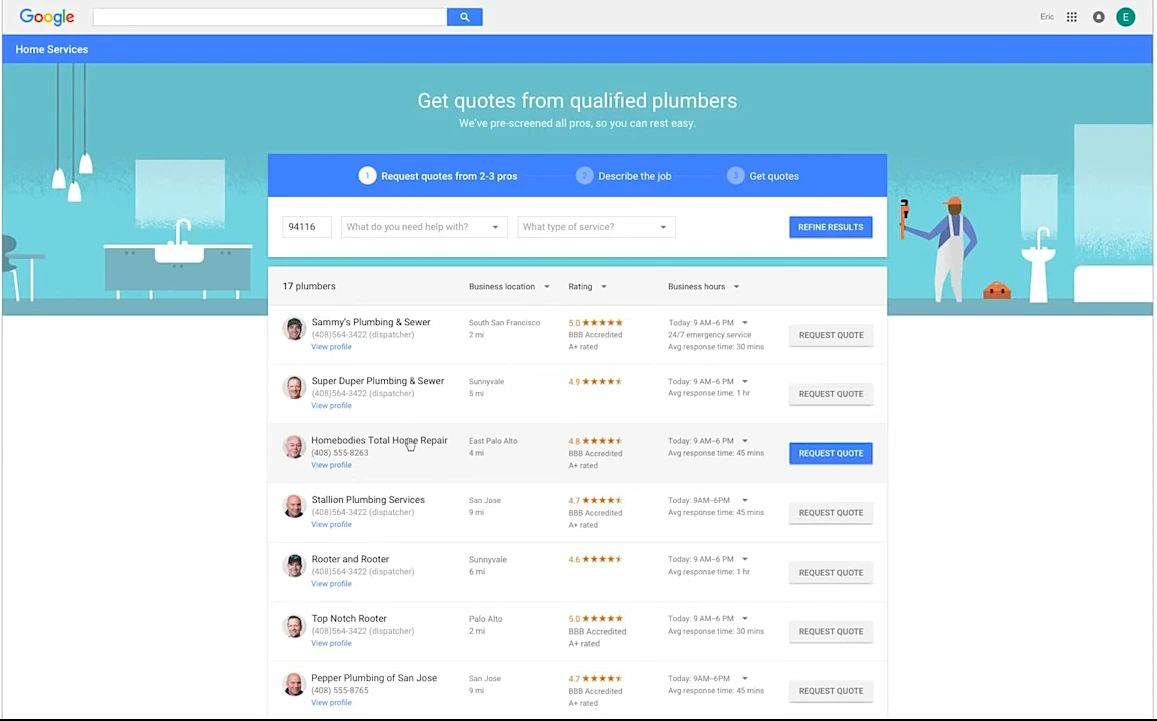View profile of Sammy's Plumbing & Sewer
The height and width of the screenshot is (721, 1157).
pyautogui.click(x=331, y=347)
